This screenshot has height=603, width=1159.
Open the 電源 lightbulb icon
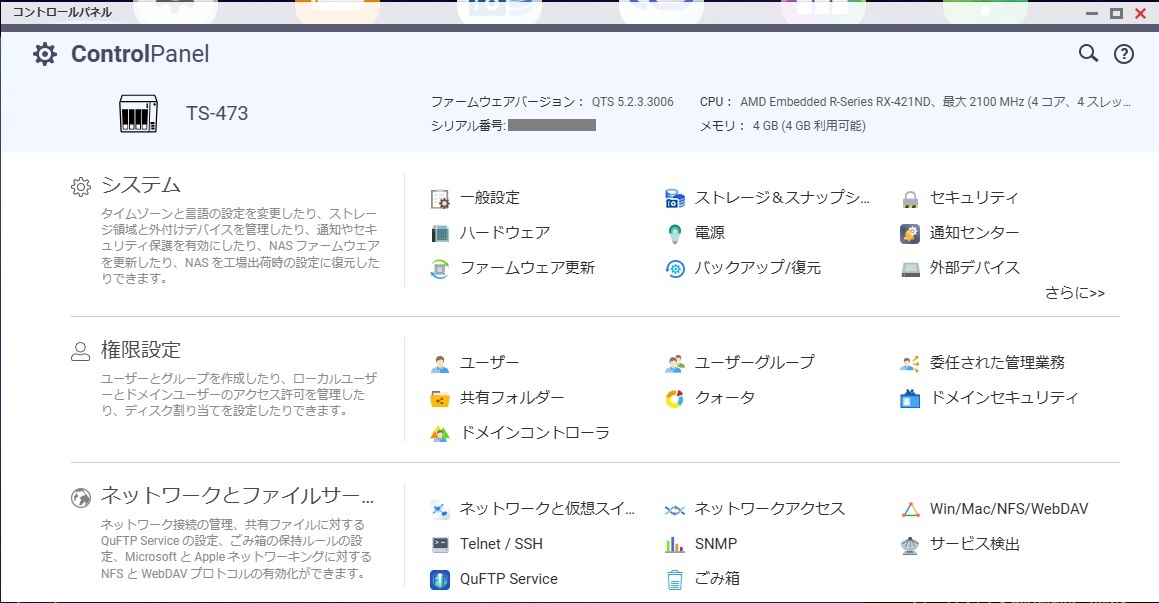675,234
